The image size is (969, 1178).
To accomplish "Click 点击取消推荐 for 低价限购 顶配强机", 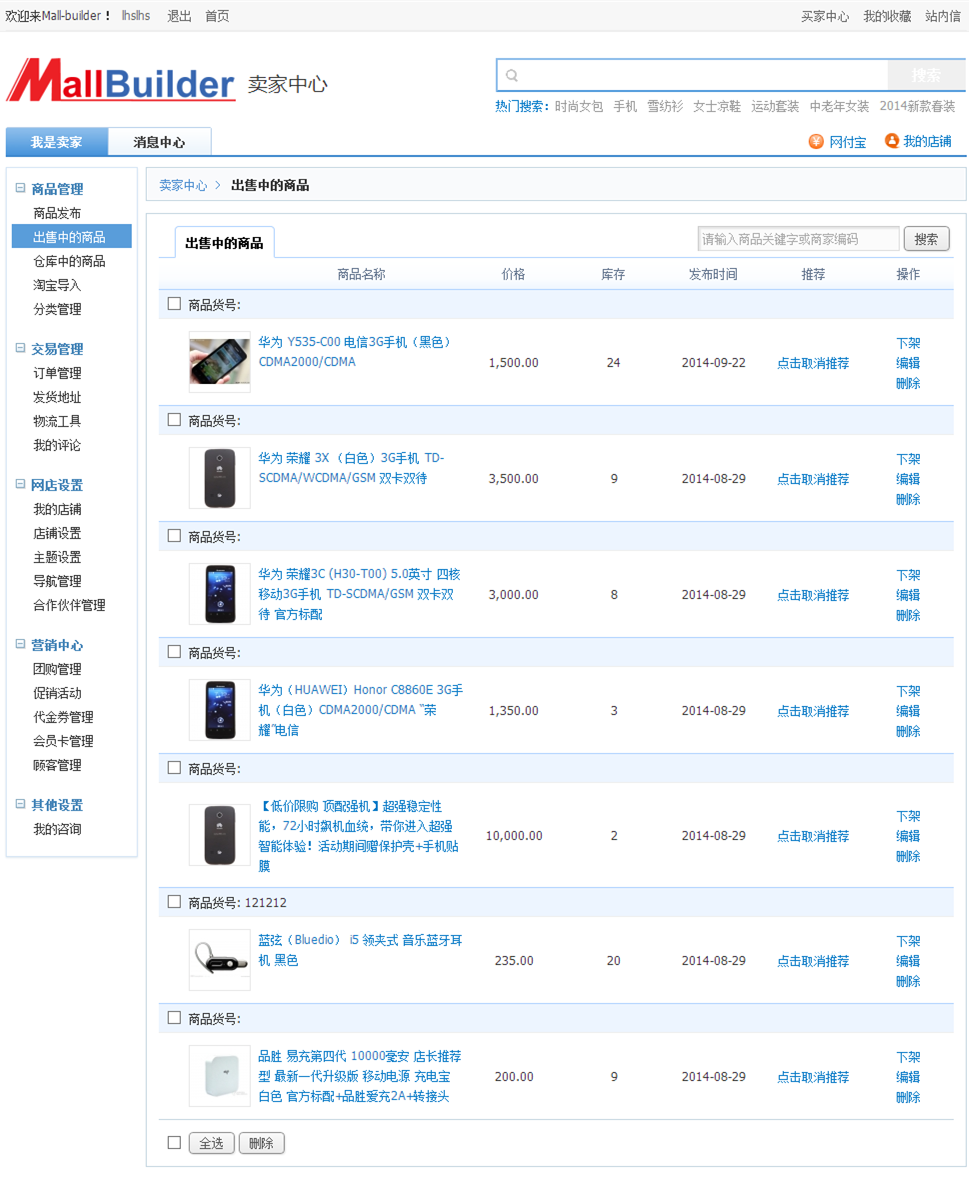I will (813, 836).
